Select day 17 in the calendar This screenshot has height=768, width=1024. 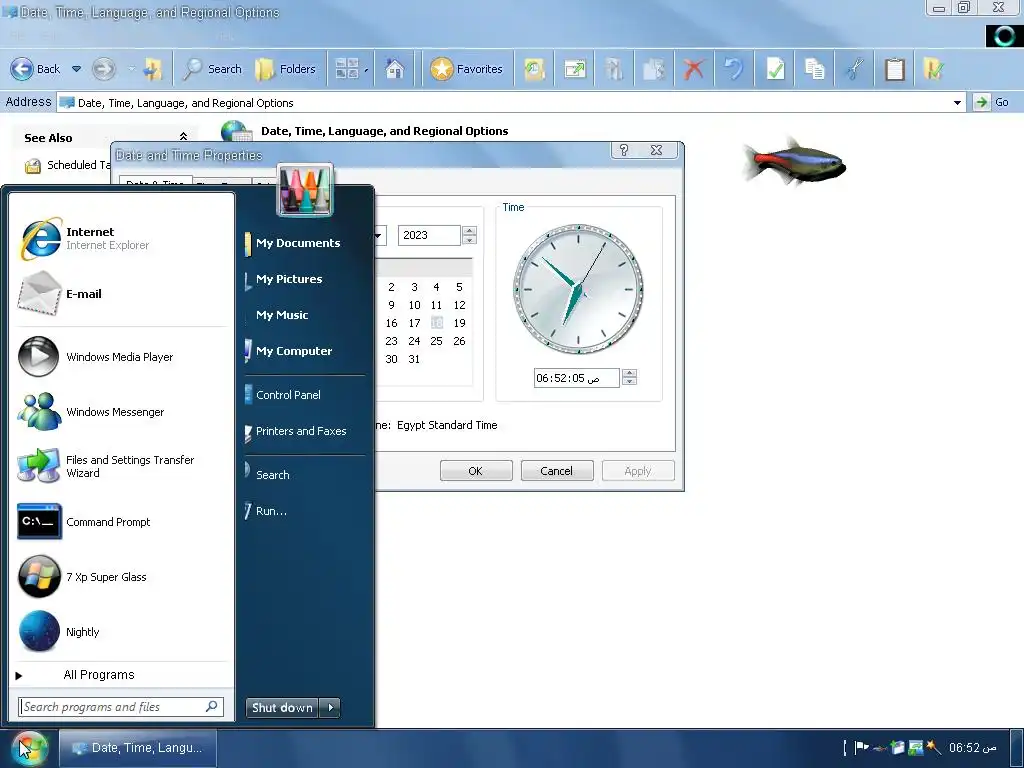(x=414, y=323)
